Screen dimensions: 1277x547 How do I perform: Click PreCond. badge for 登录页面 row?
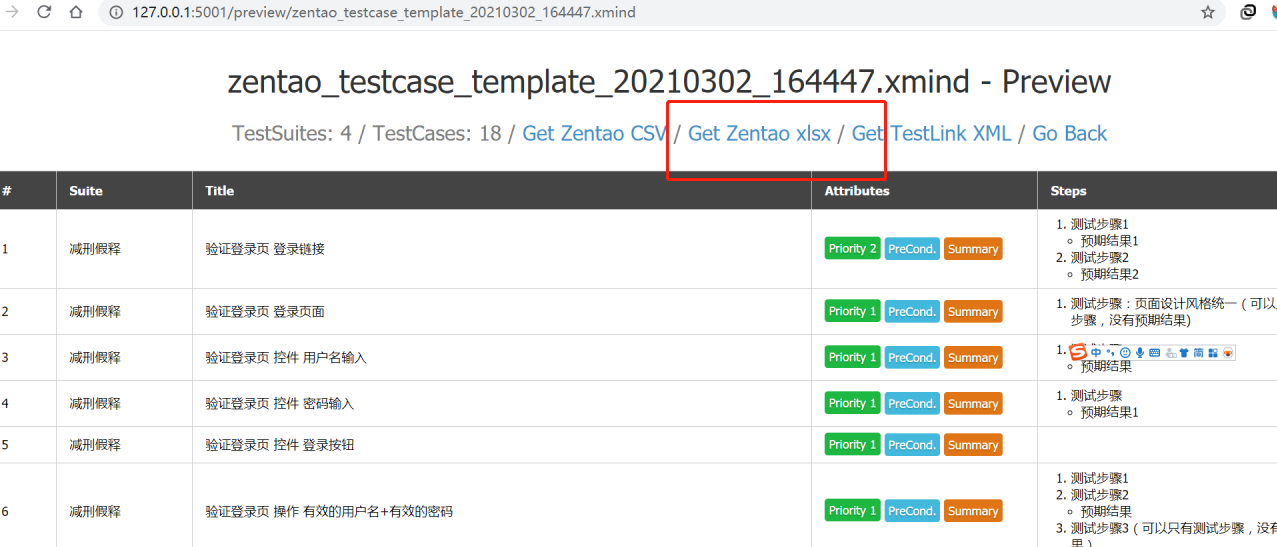(912, 312)
